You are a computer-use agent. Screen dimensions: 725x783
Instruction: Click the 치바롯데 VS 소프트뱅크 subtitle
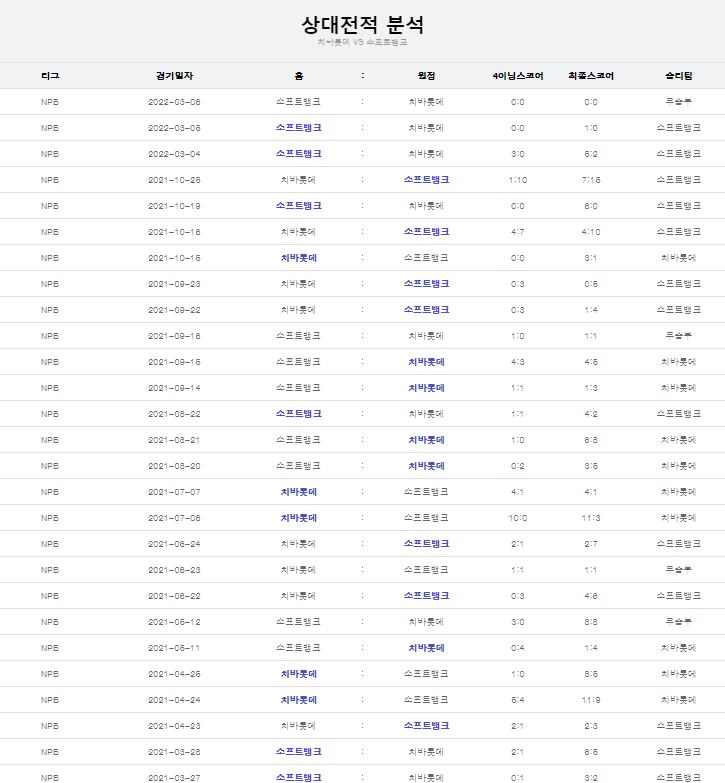click(x=362, y=42)
